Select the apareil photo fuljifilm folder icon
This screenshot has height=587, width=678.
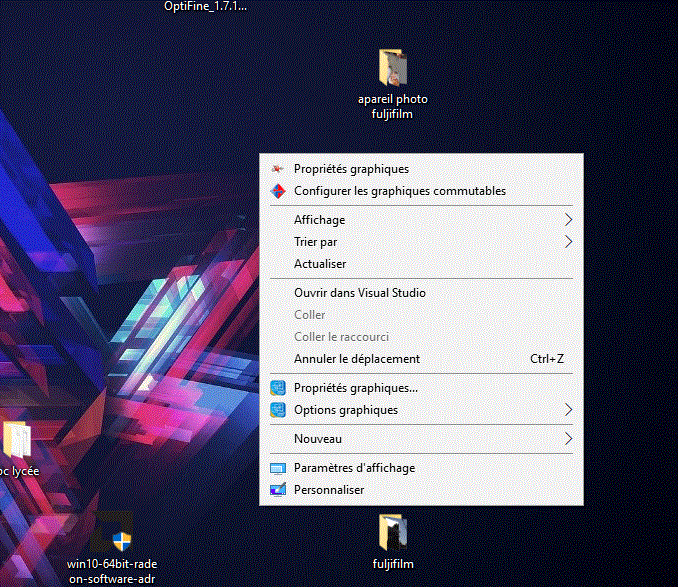[393, 68]
